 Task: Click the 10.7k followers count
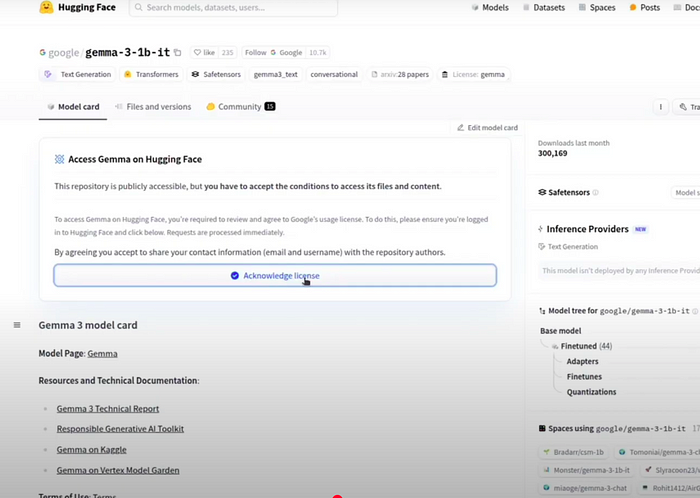pos(318,53)
